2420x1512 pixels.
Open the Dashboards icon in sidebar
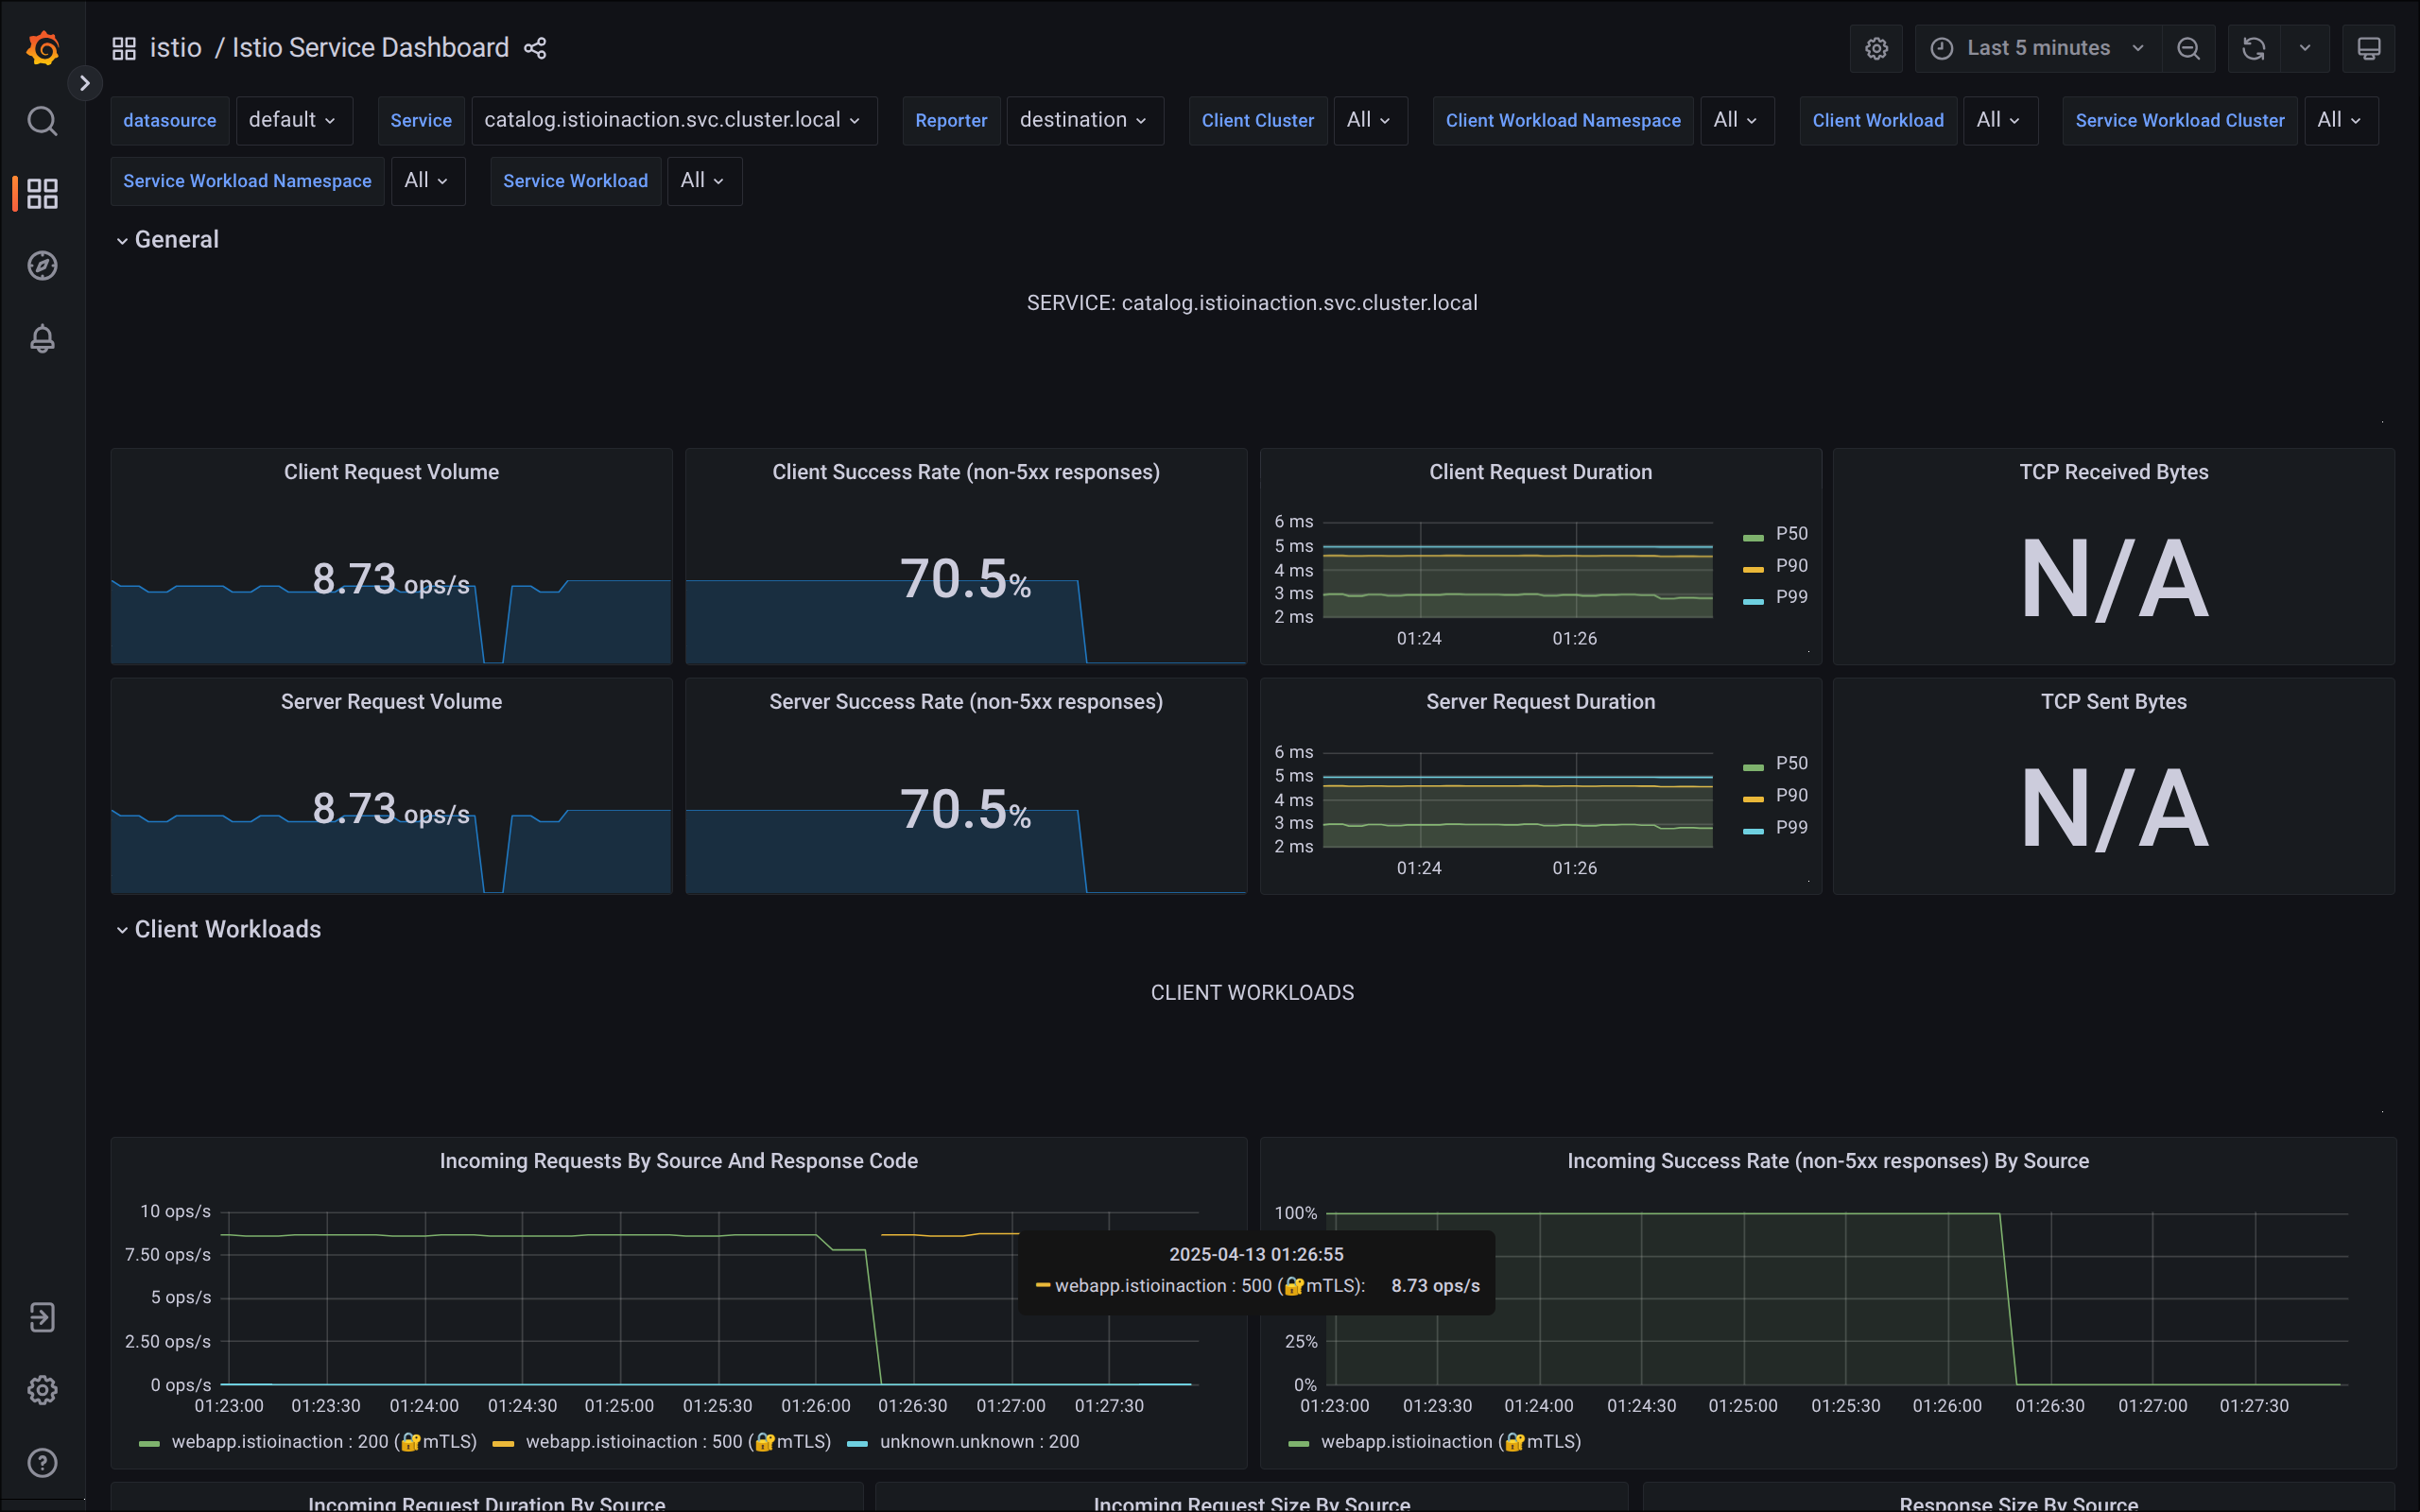pos(42,193)
